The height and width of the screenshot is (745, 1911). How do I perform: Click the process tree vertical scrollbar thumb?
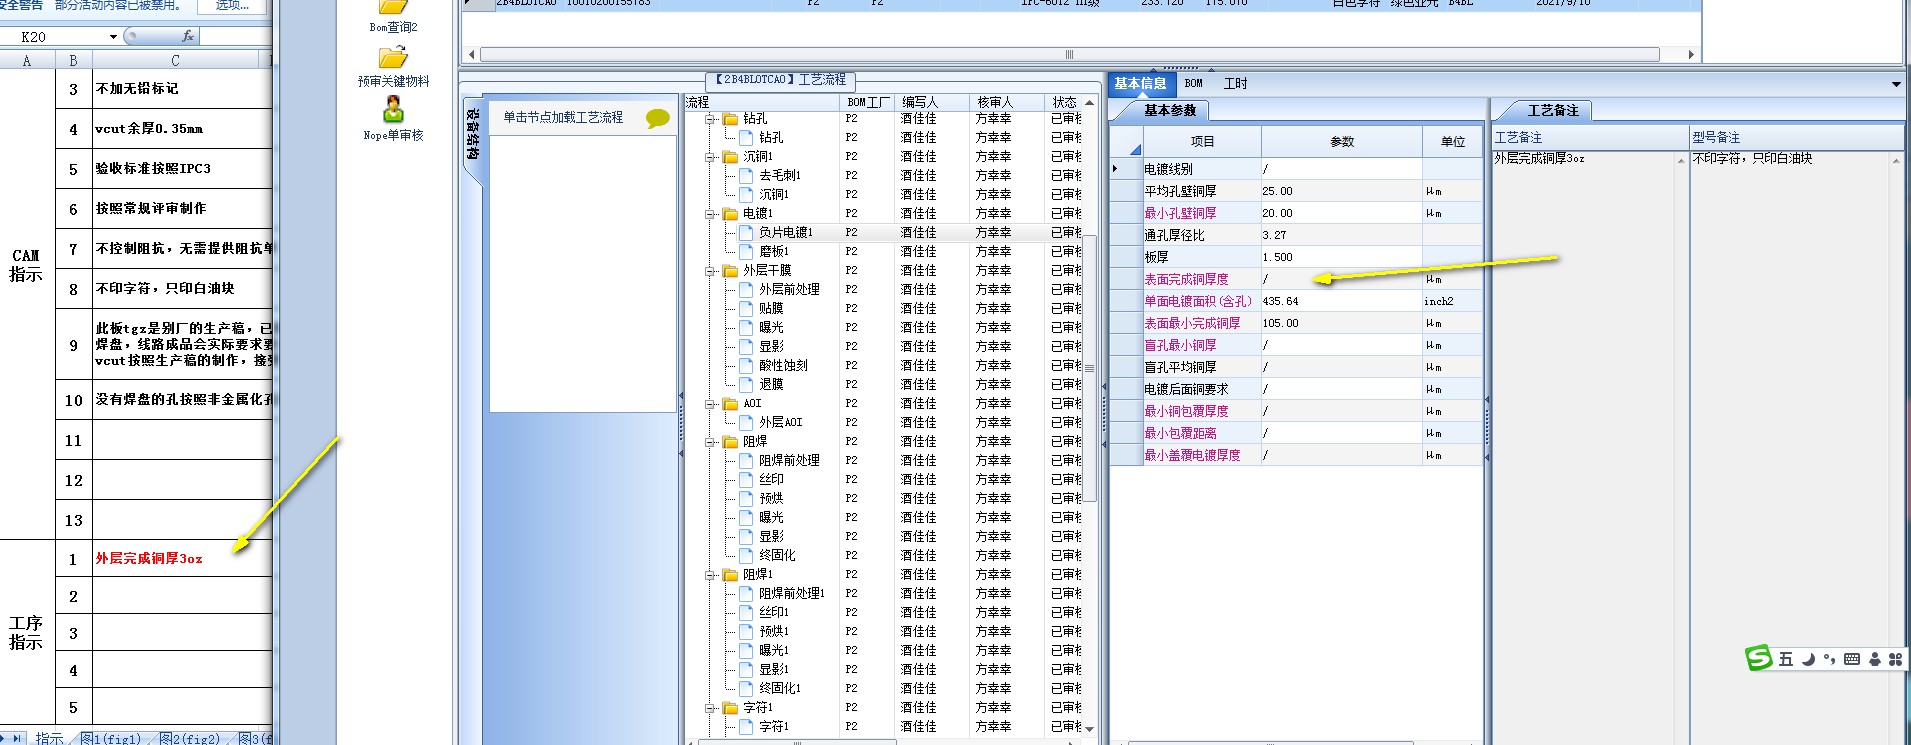click(1089, 368)
